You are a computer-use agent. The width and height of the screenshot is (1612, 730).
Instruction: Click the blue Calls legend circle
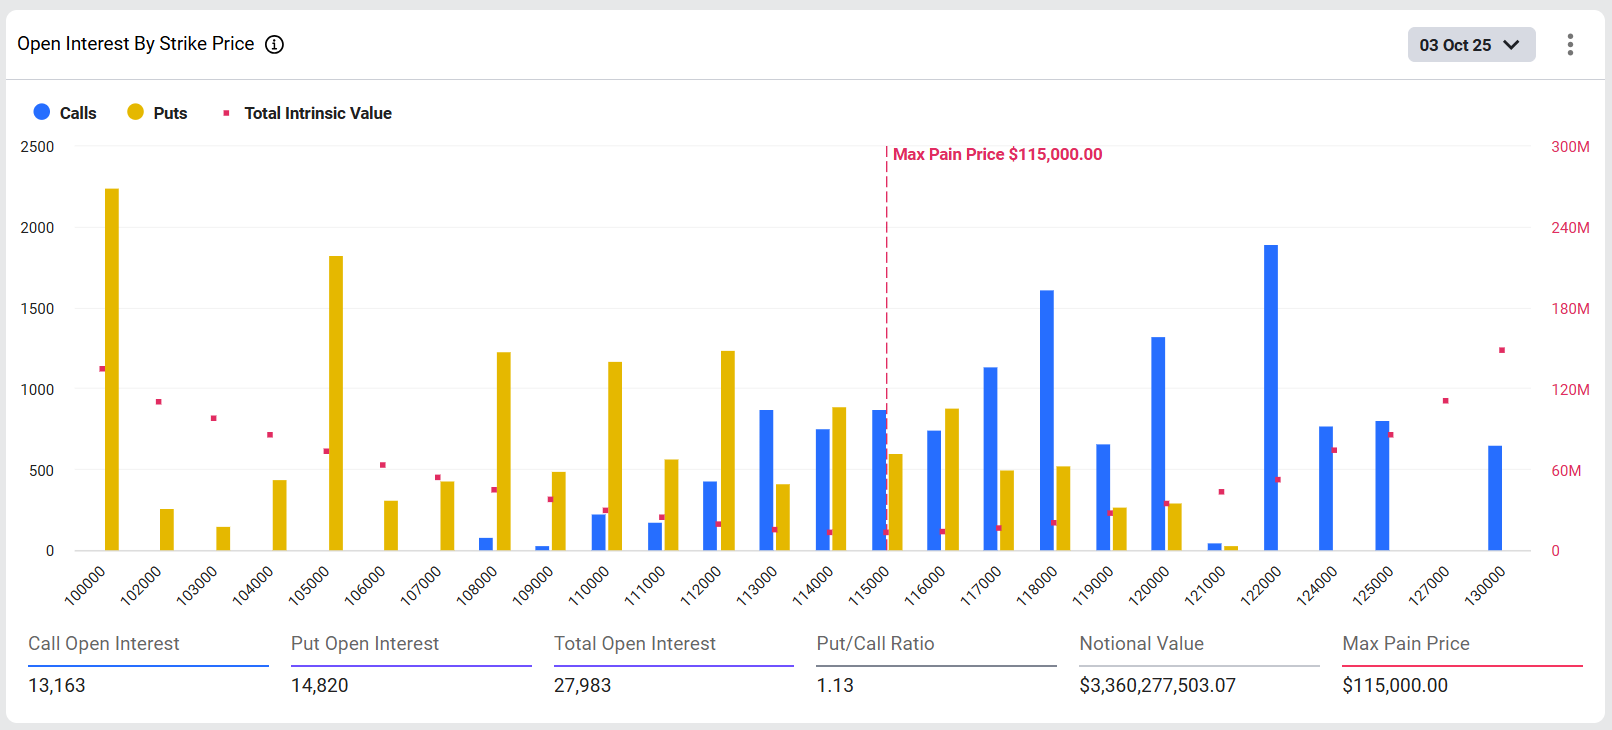pyautogui.click(x=42, y=112)
